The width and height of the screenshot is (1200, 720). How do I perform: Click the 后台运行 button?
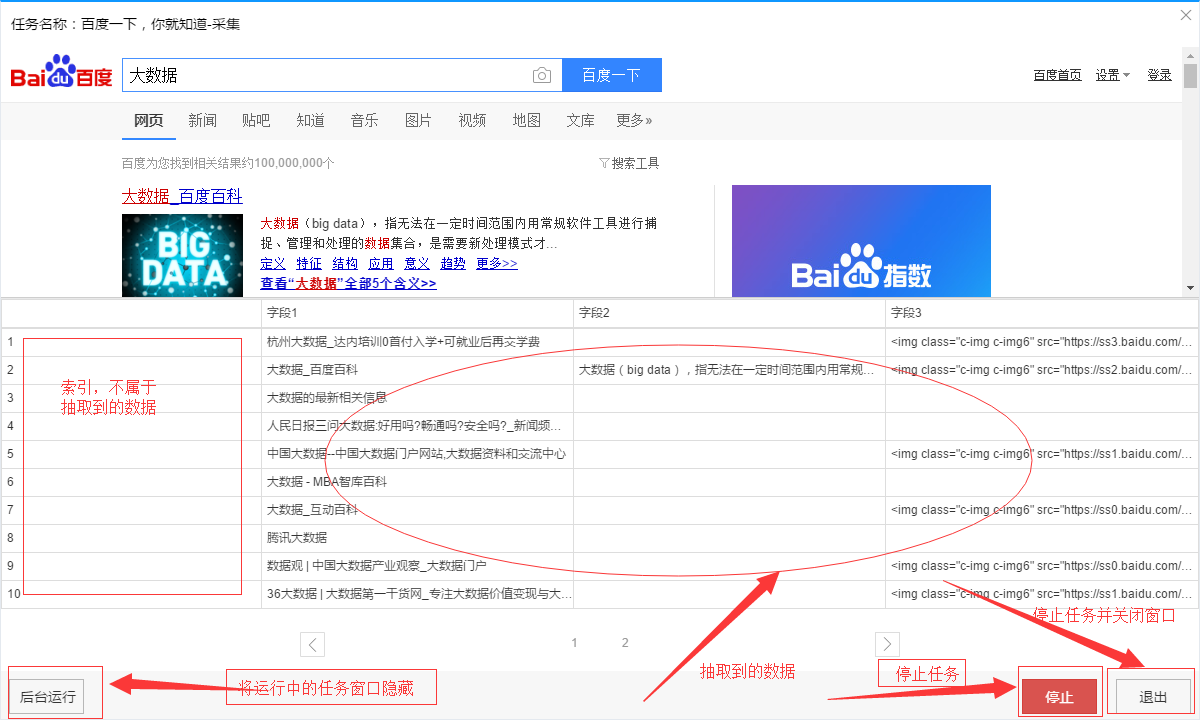(48, 697)
